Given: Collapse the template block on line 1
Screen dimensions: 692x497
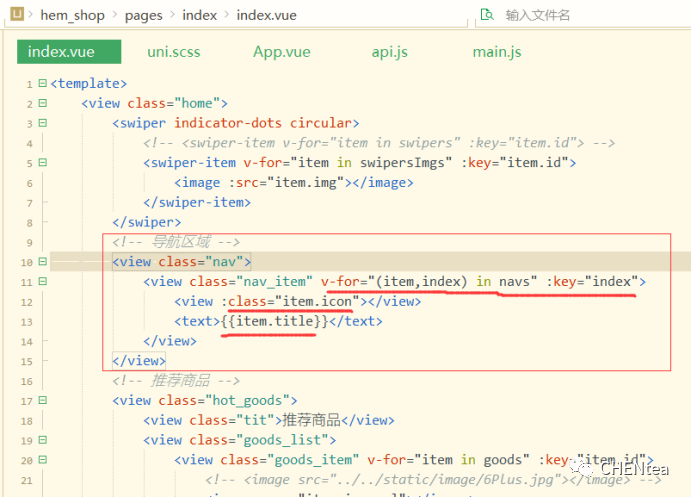Looking at the screenshot, I should click(42, 84).
